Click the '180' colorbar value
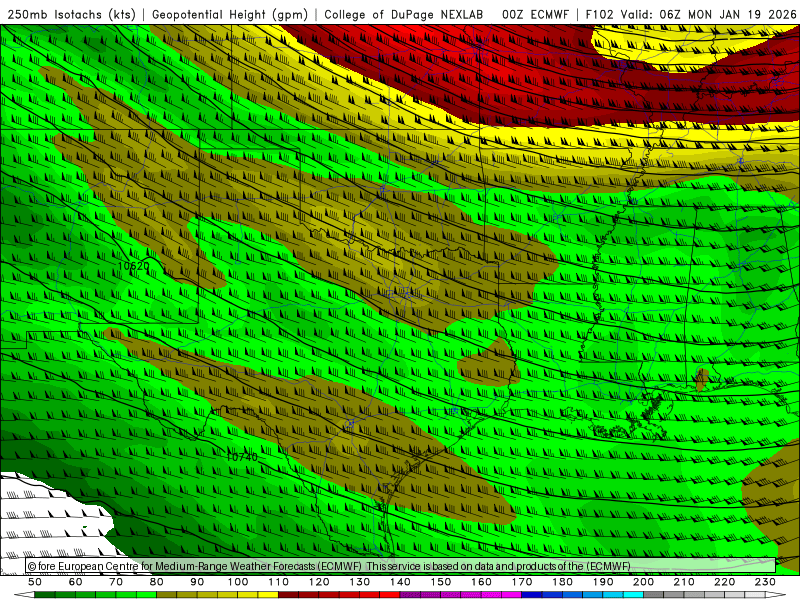Screen dimensions: 800x600 point(562,582)
